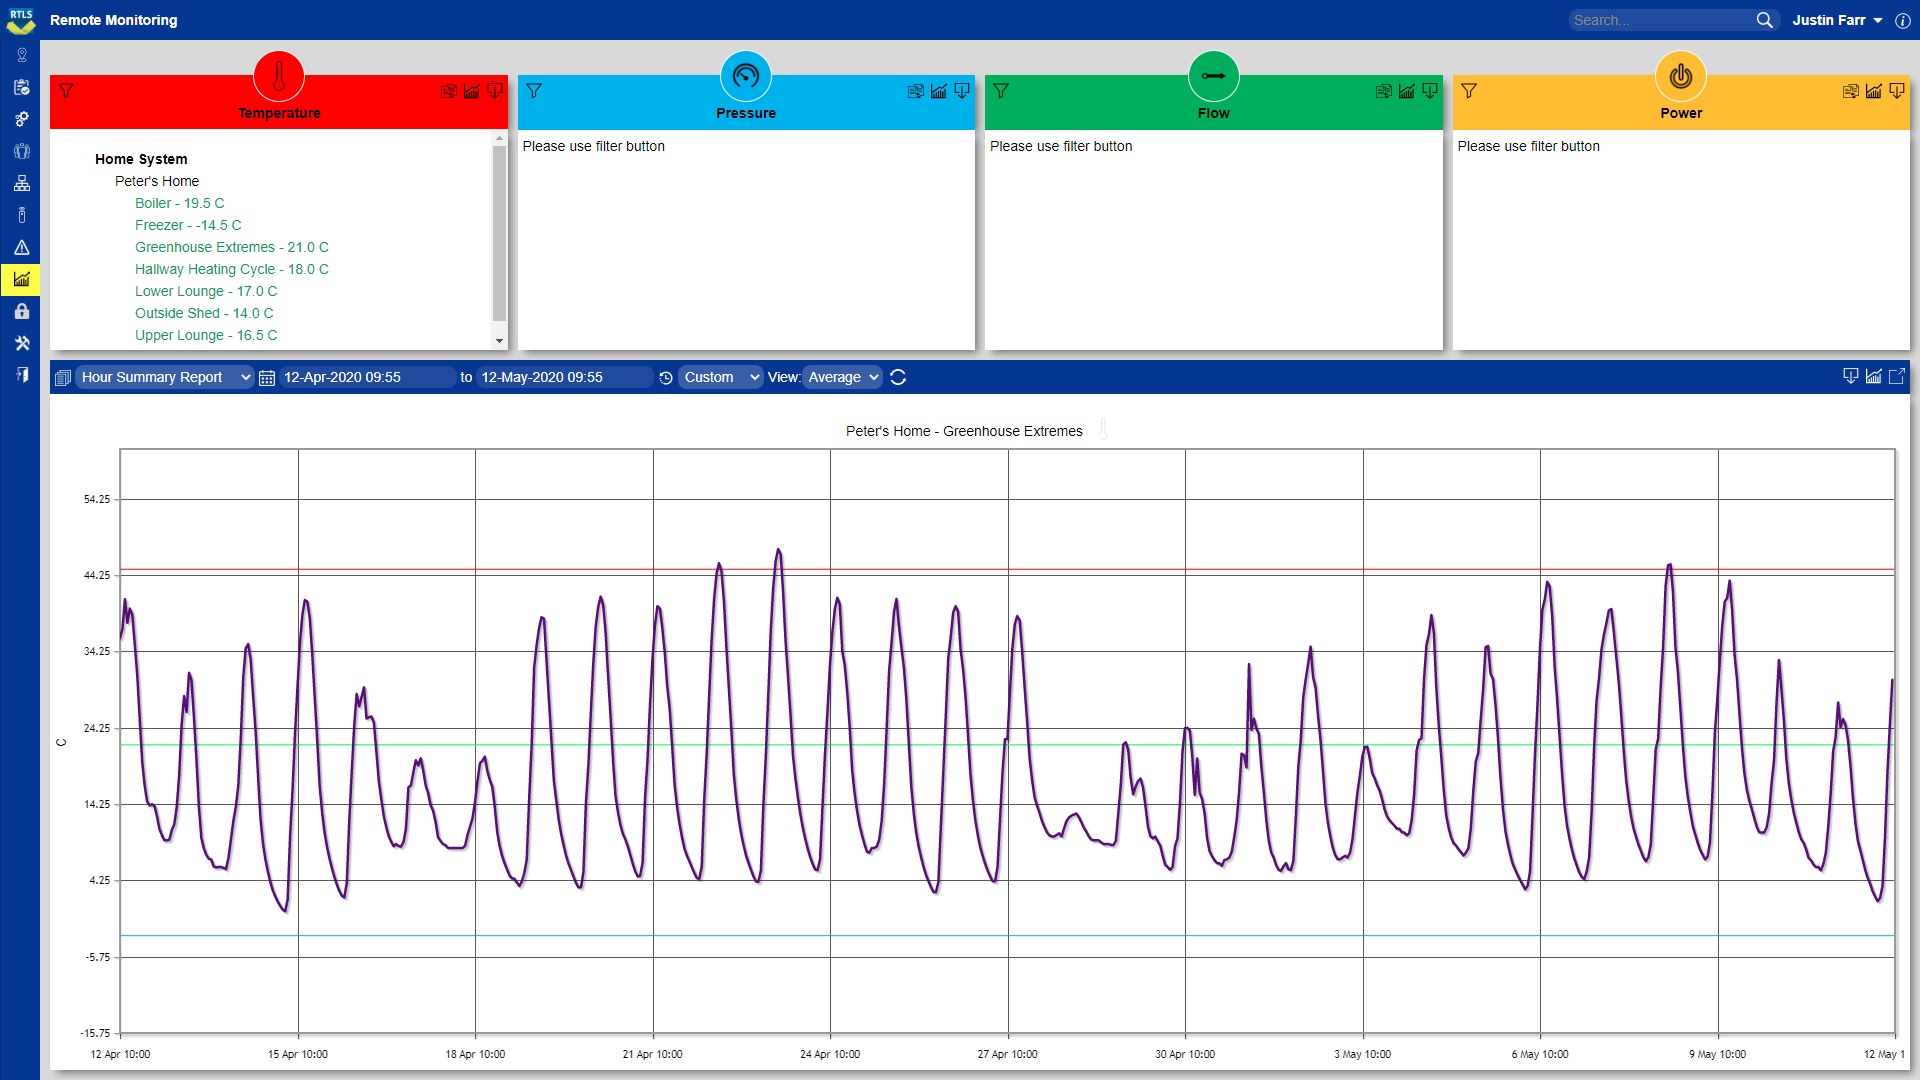This screenshot has height=1080, width=1920.
Task: Click the Outside Shed sensor link
Action: (x=204, y=313)
